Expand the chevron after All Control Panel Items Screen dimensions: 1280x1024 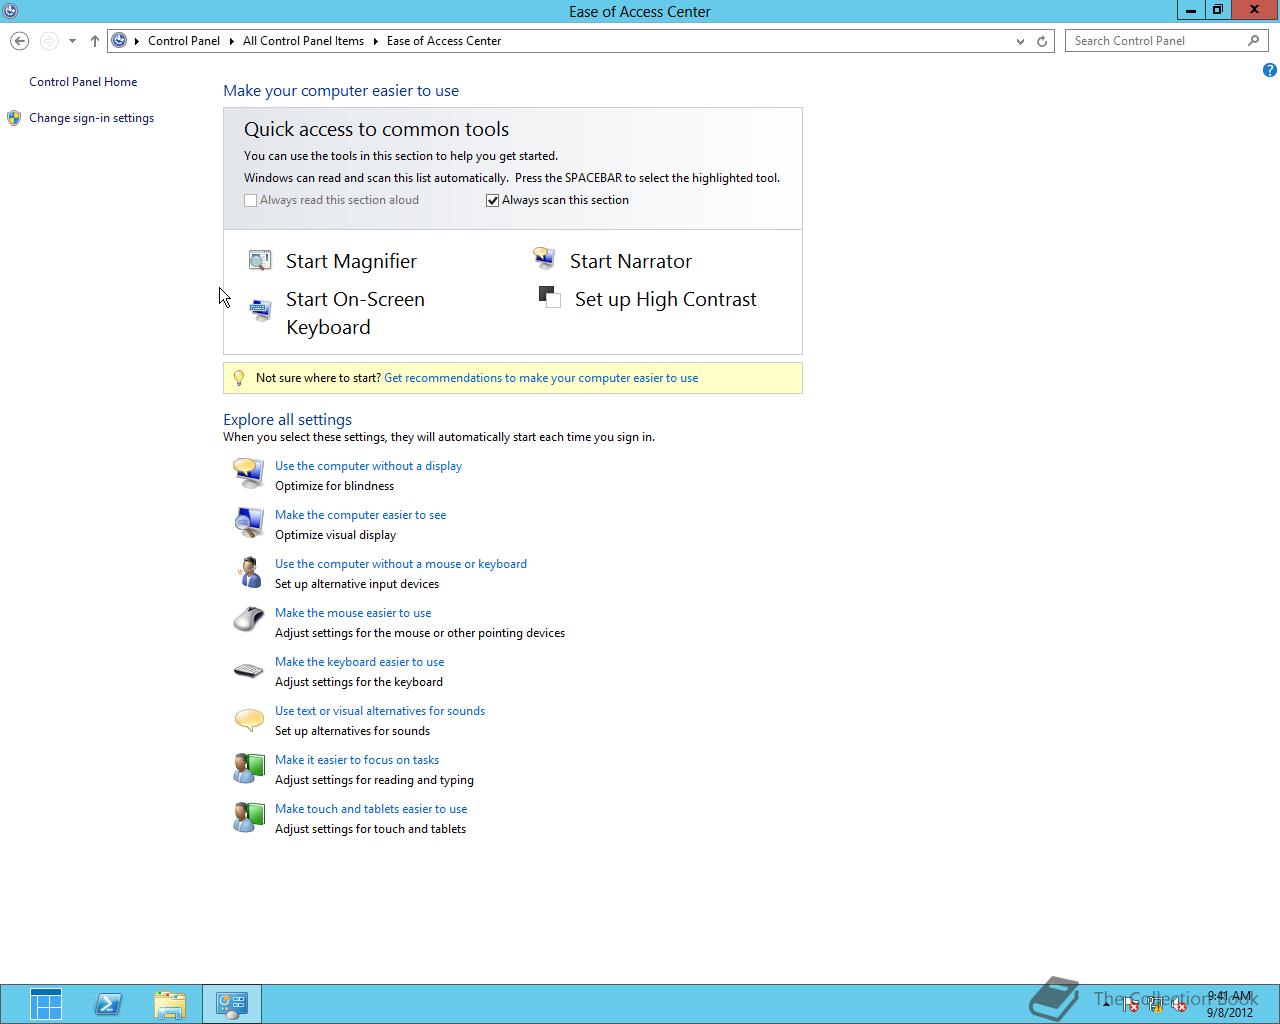tap(376, 41)
